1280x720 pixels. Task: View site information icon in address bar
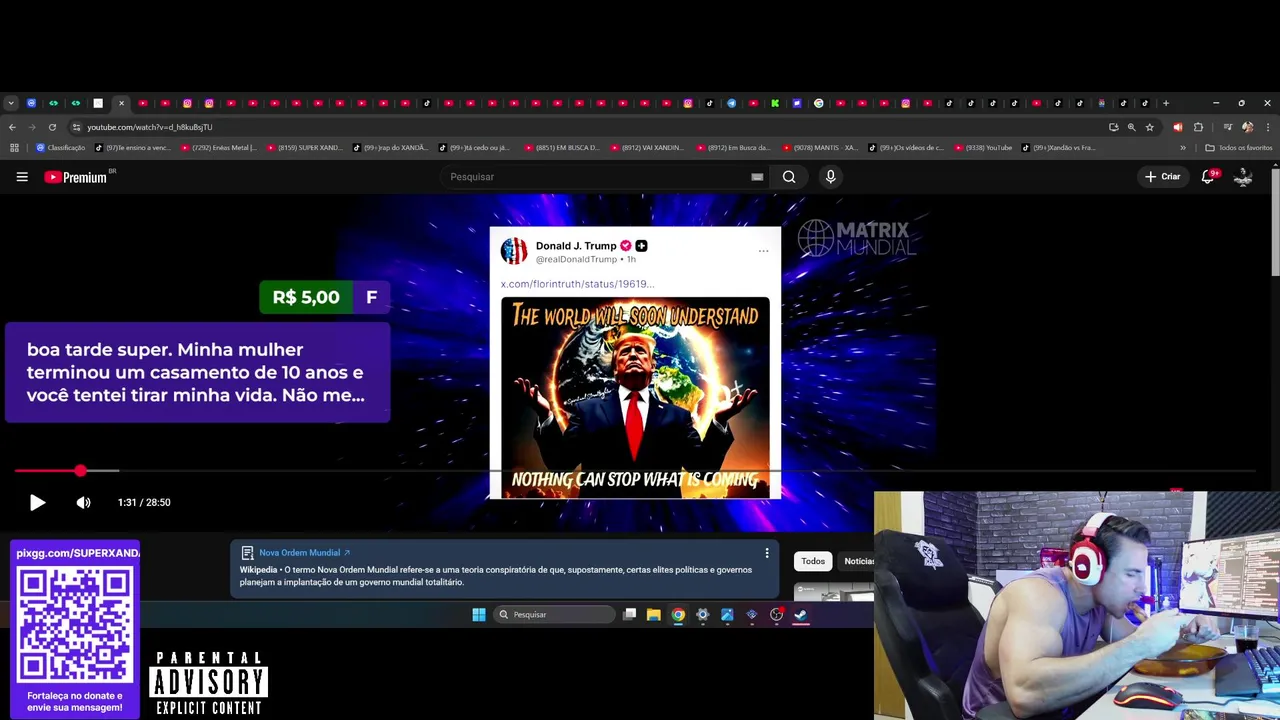[76, 127]
